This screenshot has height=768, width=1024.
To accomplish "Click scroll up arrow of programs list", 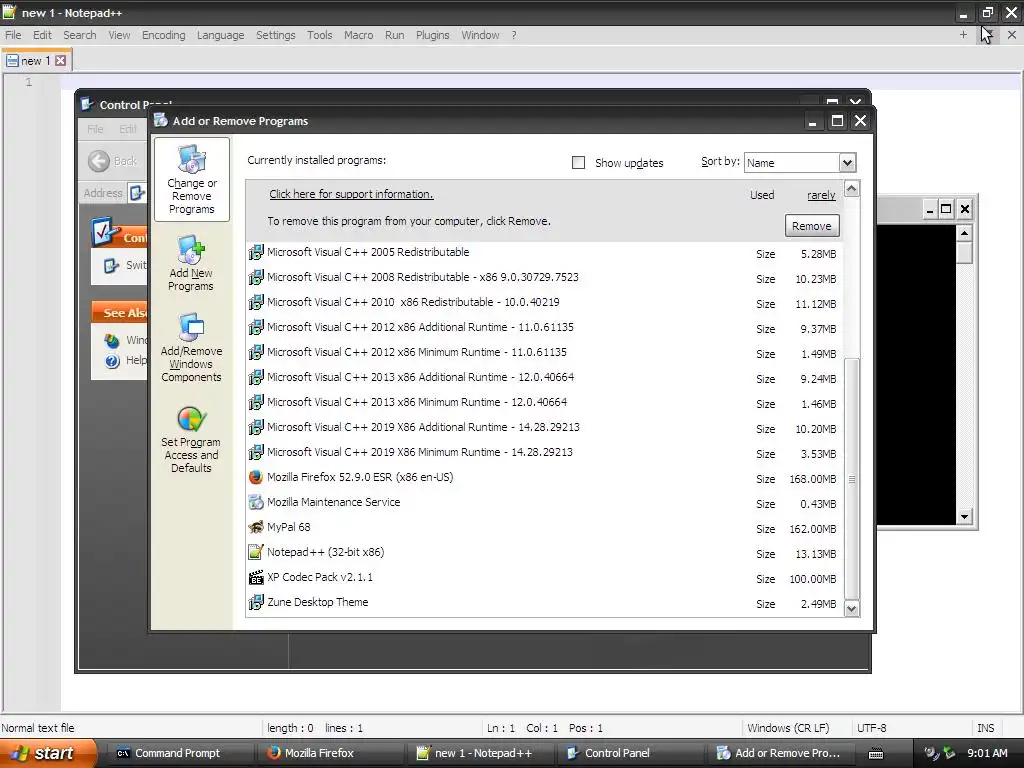I will 852,189.
